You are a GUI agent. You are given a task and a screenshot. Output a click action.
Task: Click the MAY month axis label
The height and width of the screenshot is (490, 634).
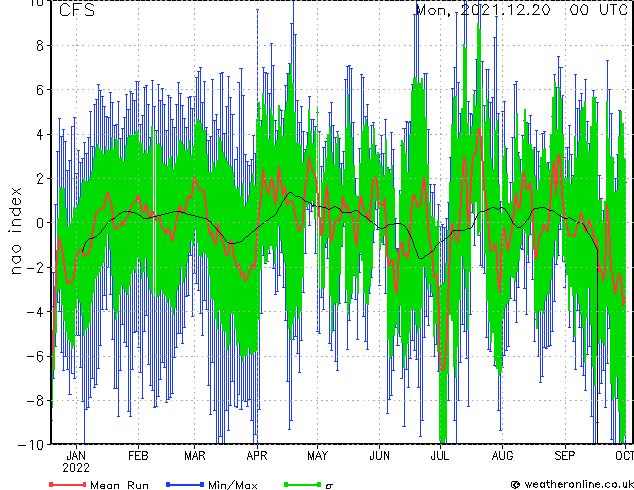(317, 456)
